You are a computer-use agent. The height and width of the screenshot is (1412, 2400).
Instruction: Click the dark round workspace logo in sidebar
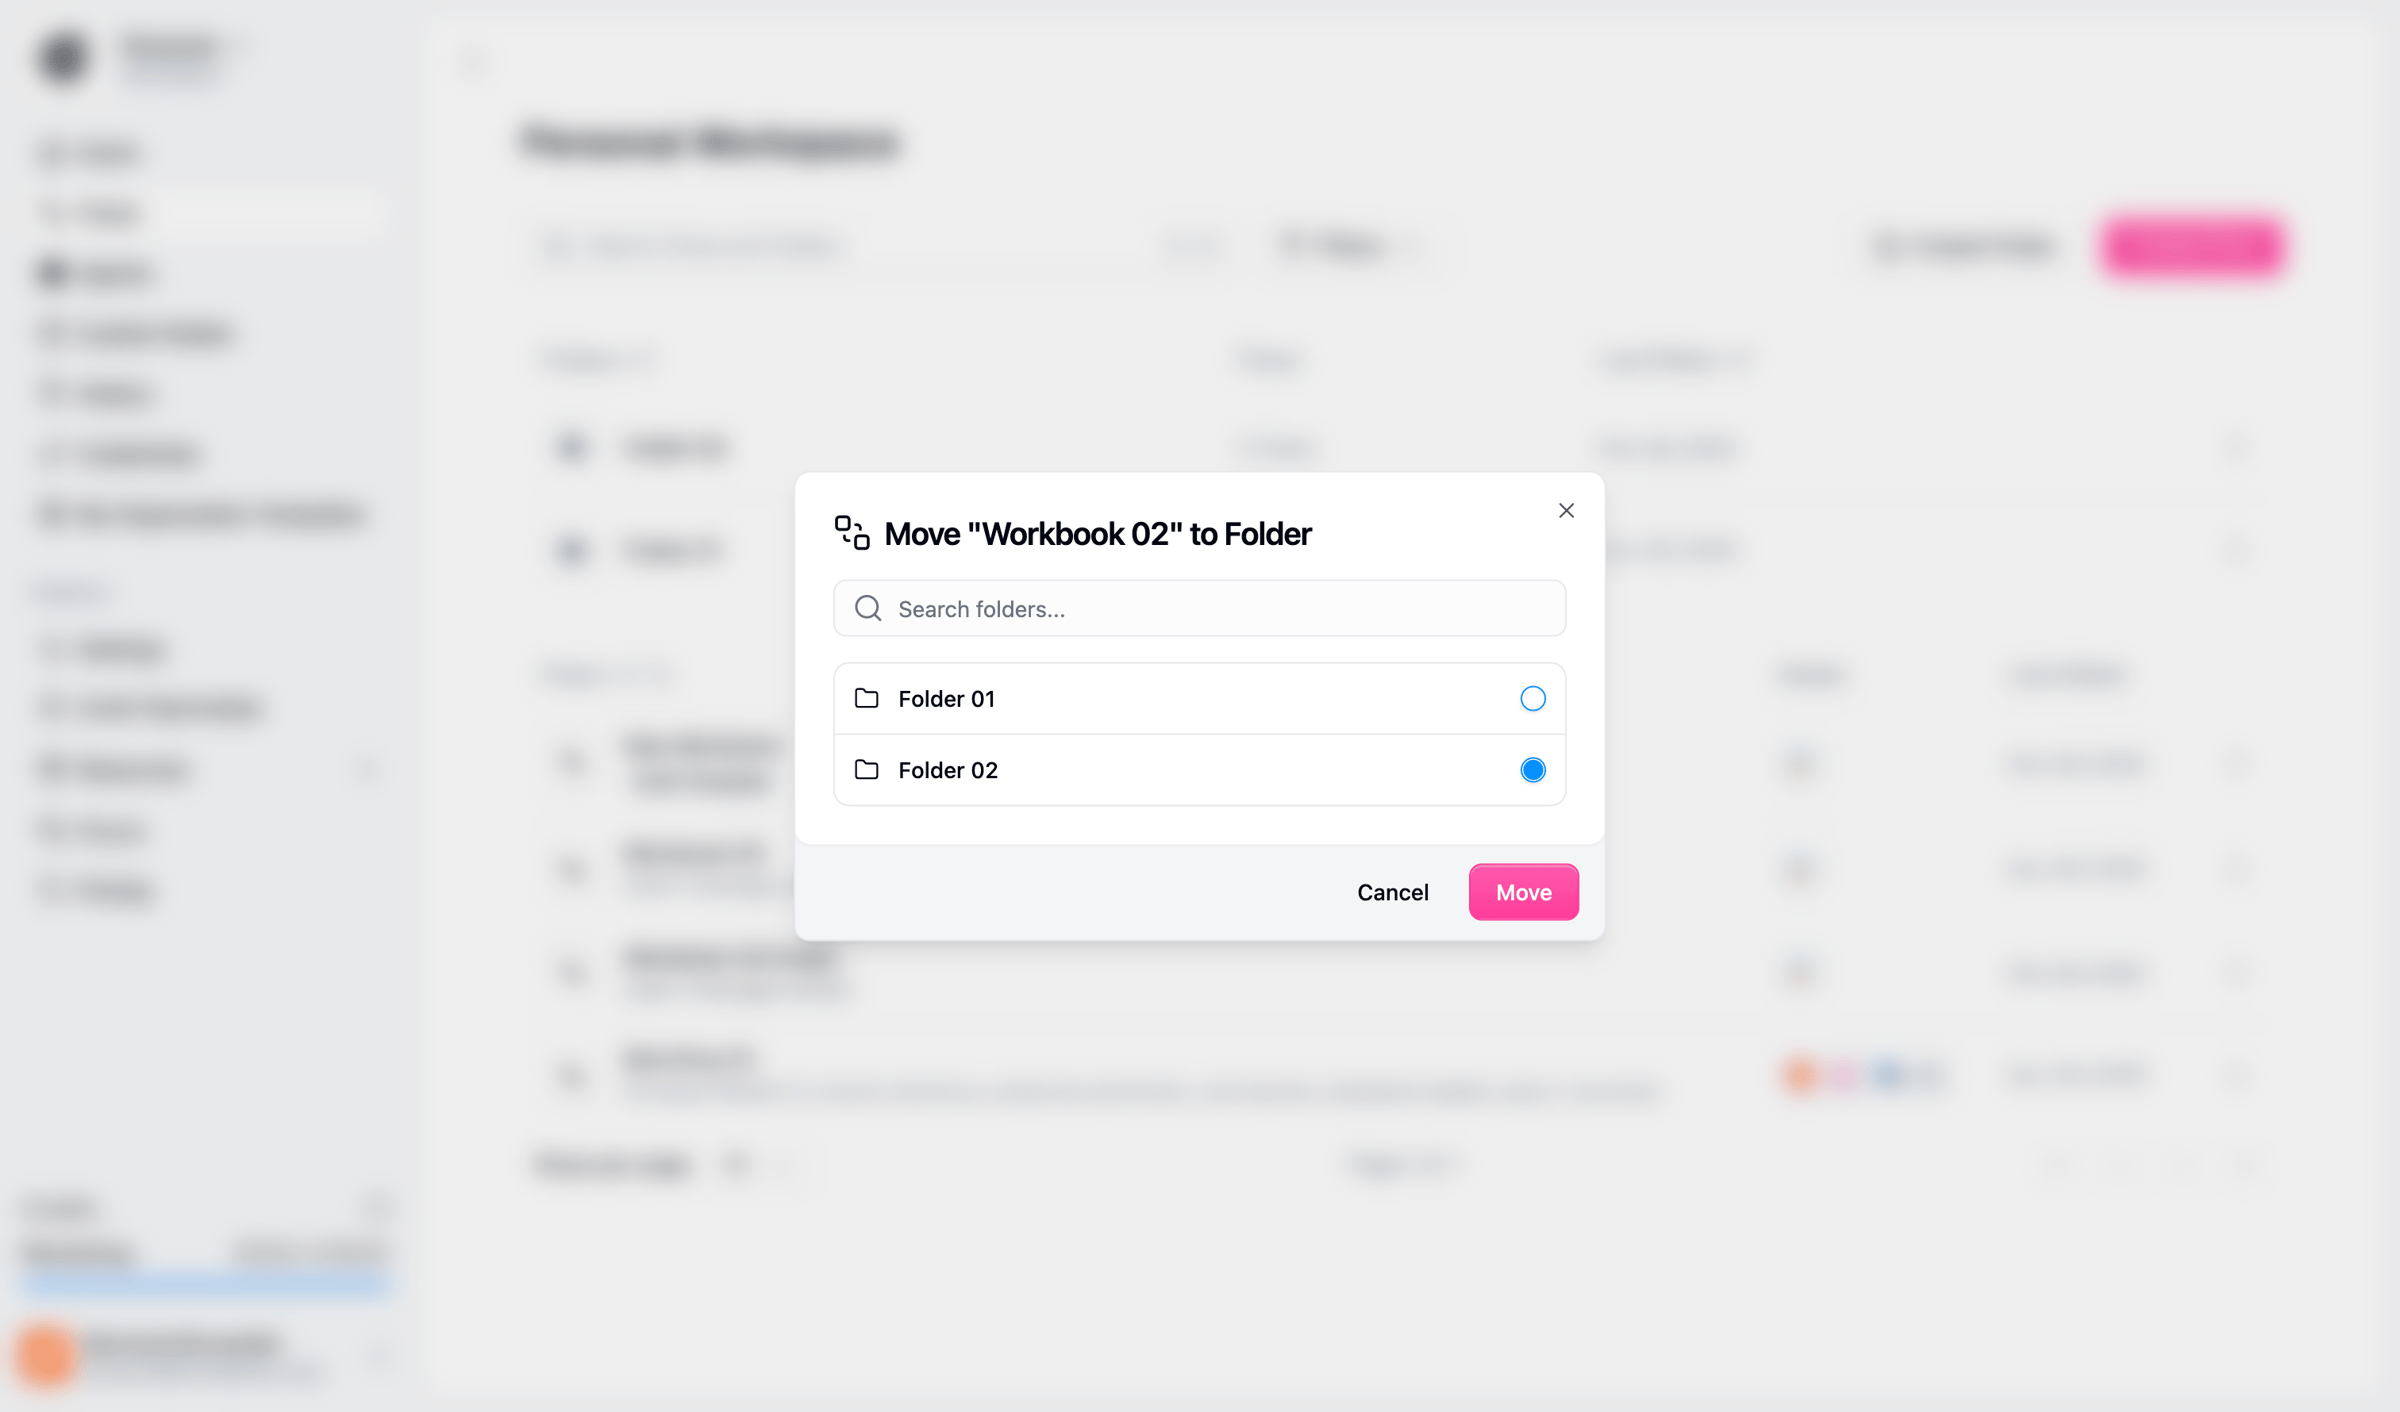coord(64,57)
